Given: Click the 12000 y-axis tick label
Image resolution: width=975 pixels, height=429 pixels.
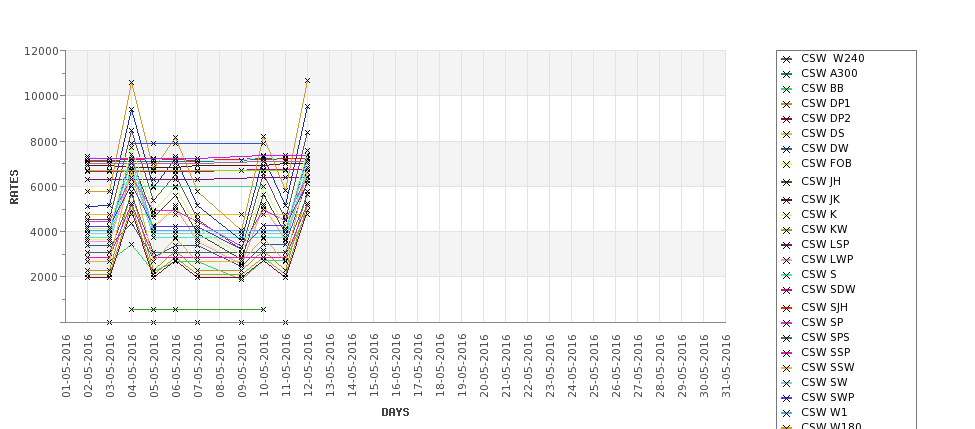Looking at the screenshot, I should click(x=42, y=51).
